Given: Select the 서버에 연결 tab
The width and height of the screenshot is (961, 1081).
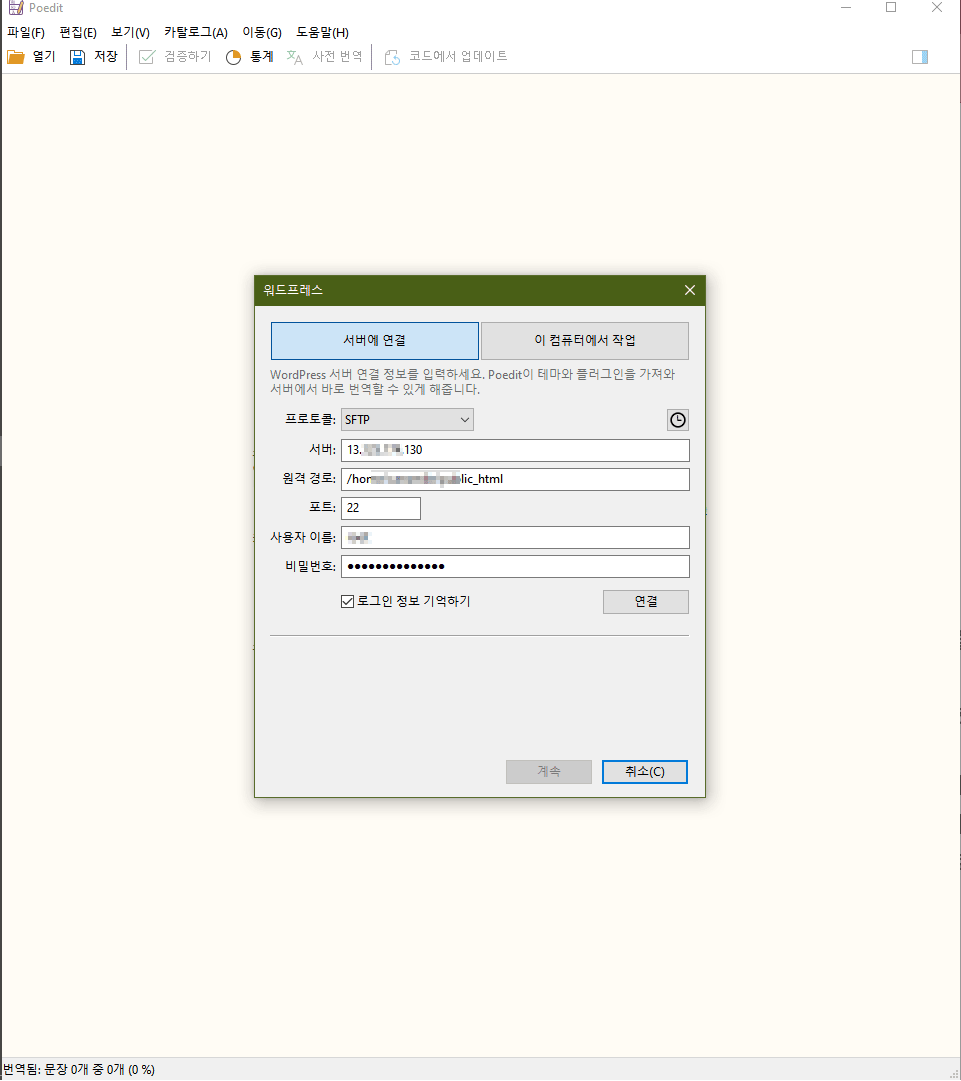Looking at the screenshot, I should coord(375,340).
